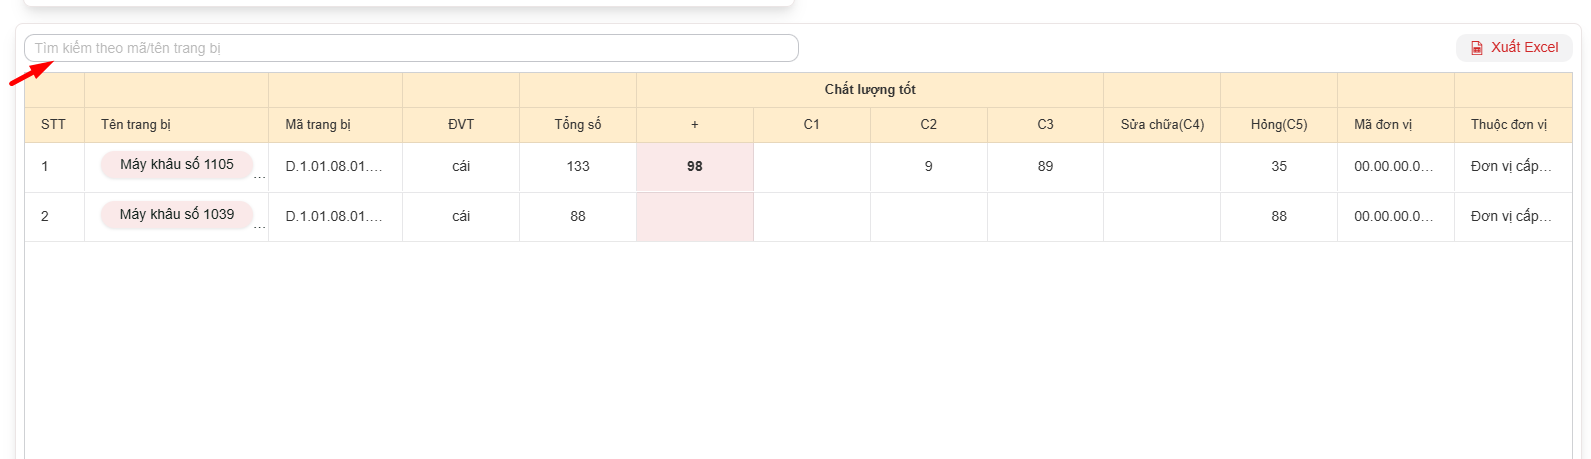
Task: Select the C3 cell showing 89
Action: coord(1045,167)
